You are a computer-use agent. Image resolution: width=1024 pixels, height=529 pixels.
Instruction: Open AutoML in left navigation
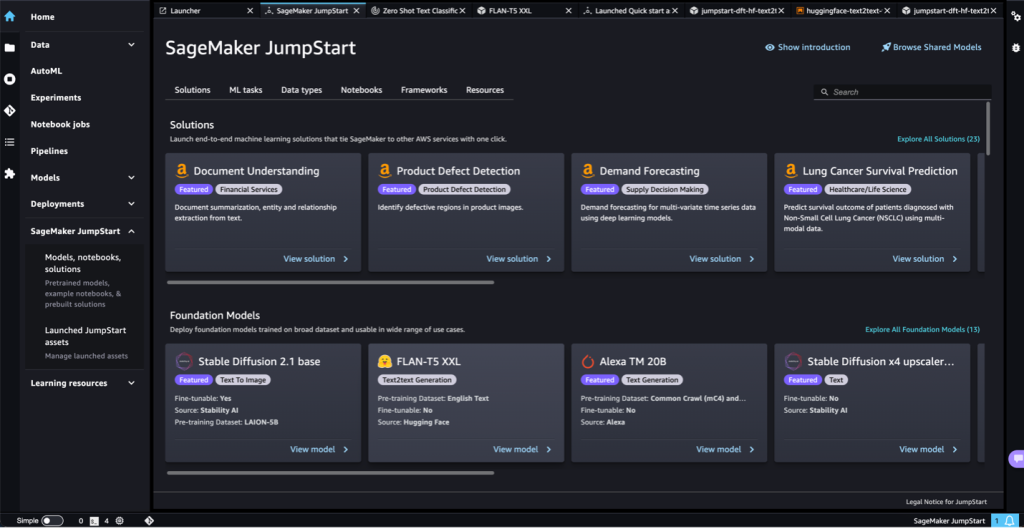point(46,71)
